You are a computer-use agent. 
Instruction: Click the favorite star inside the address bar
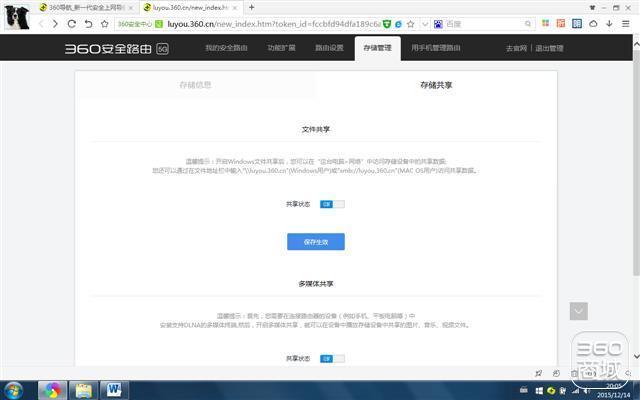point(411,24)
